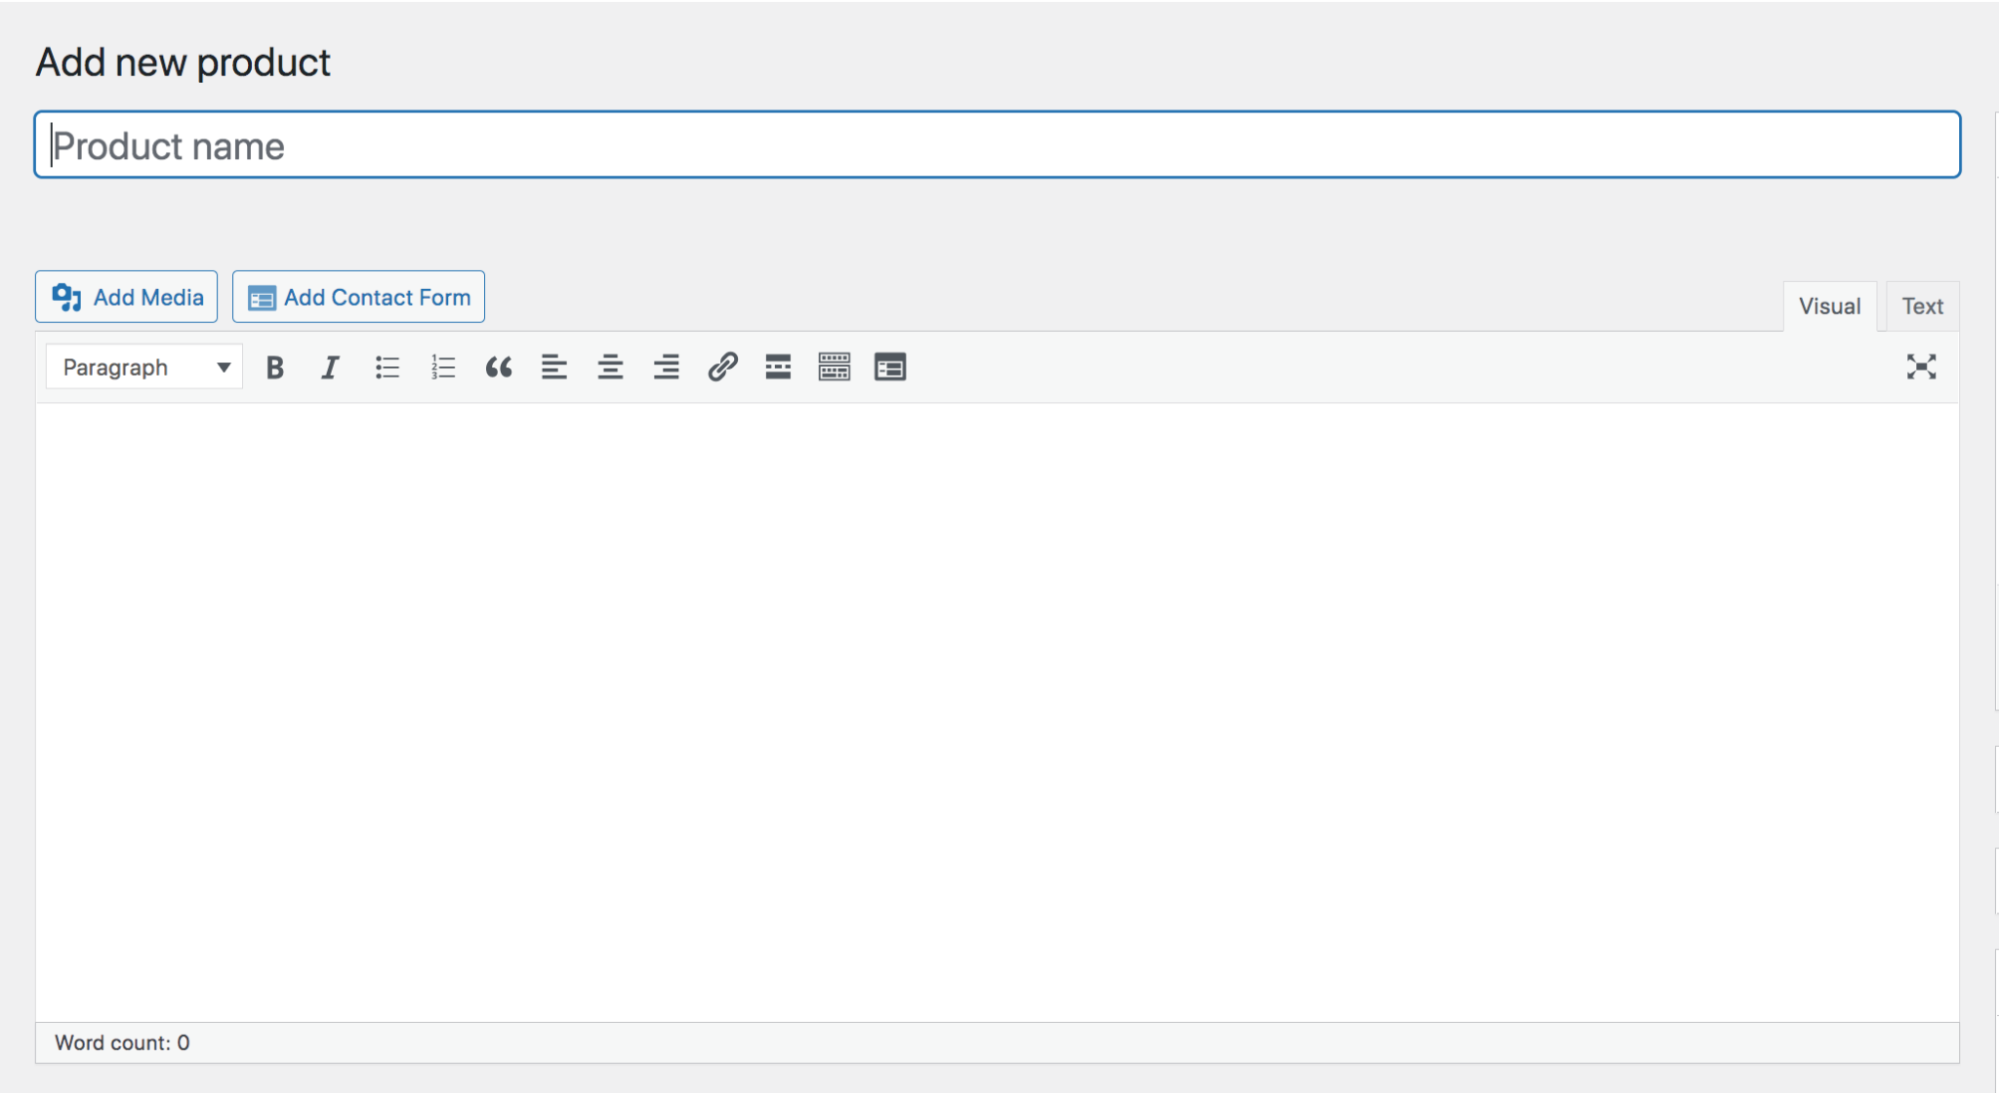Click the horizontal rule icon
The image size is (1999, 1094).
pyautogui.click(x=779, y=366)
